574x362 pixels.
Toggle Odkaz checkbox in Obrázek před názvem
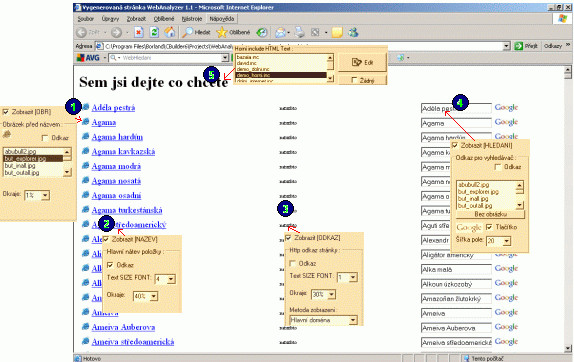tap(45, 138)
